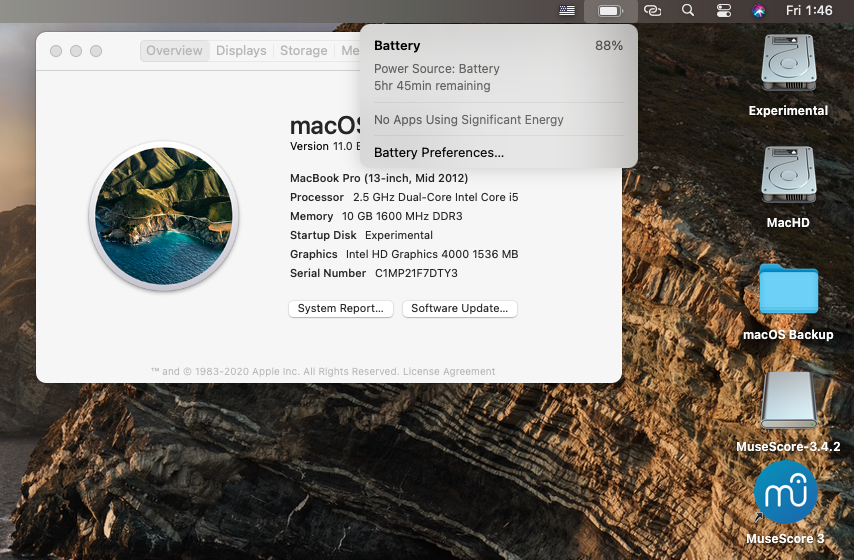Open Battery Preferences... from the menu

tap(439, 153)
